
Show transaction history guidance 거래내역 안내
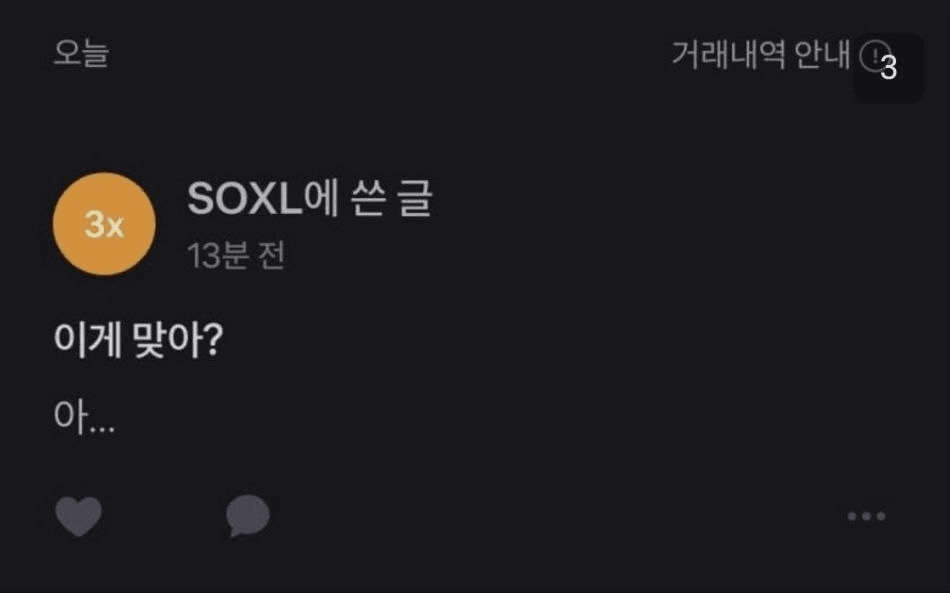pyautogui.click(x=760, y=54)
